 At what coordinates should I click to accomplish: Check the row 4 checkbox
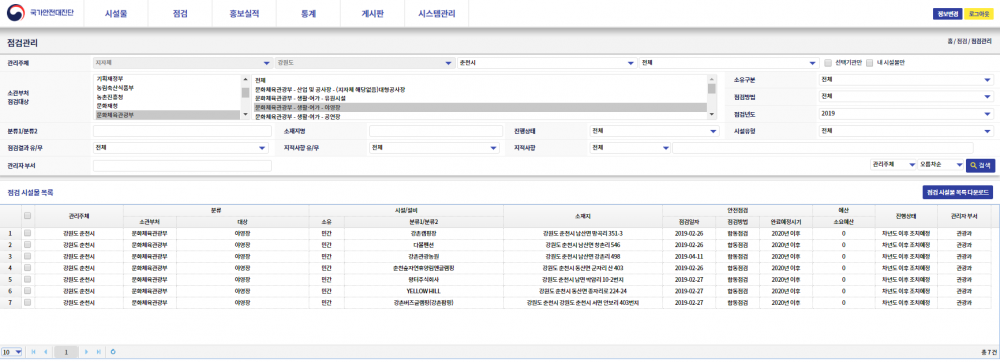(x=27, y=268)
